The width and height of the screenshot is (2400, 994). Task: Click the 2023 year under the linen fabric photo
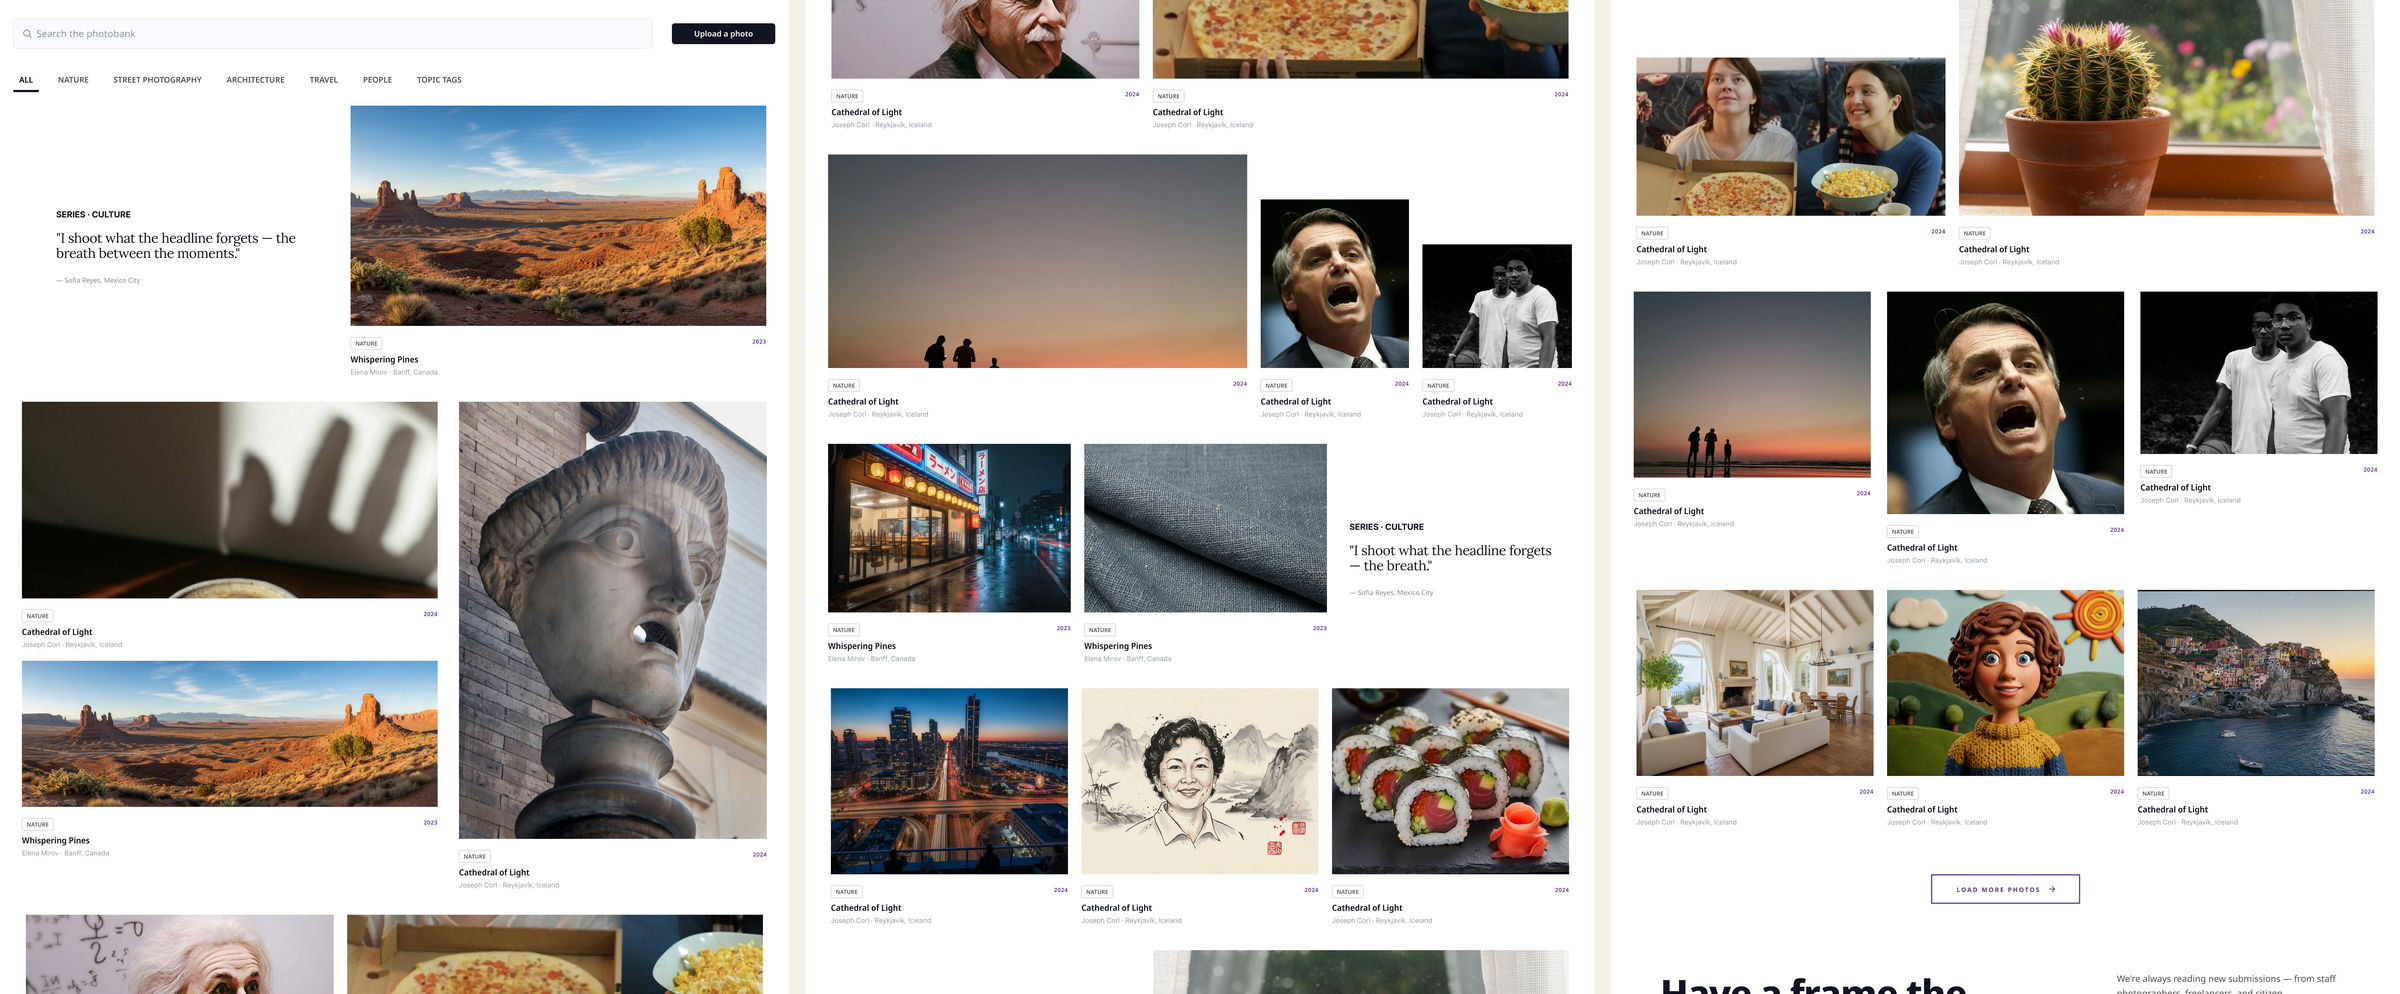[x=1319, y=628]
